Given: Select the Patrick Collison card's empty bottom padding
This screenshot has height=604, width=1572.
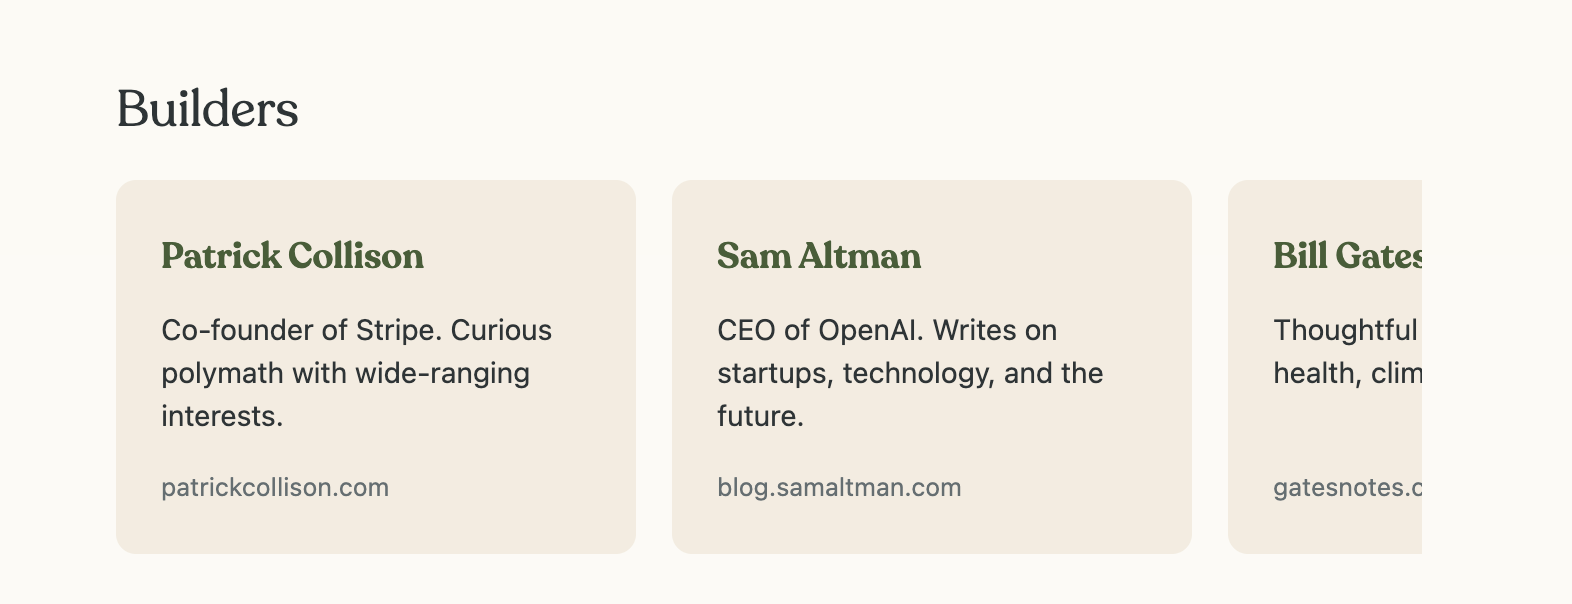Looking at the screenshot, I should [376, 530].
